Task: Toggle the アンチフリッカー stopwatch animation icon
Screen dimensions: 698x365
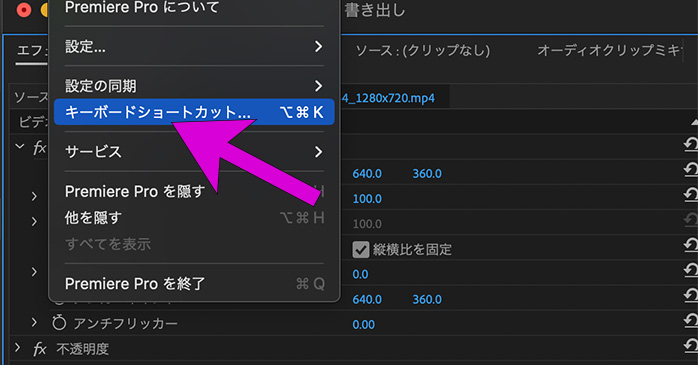Action: [59, 323]
